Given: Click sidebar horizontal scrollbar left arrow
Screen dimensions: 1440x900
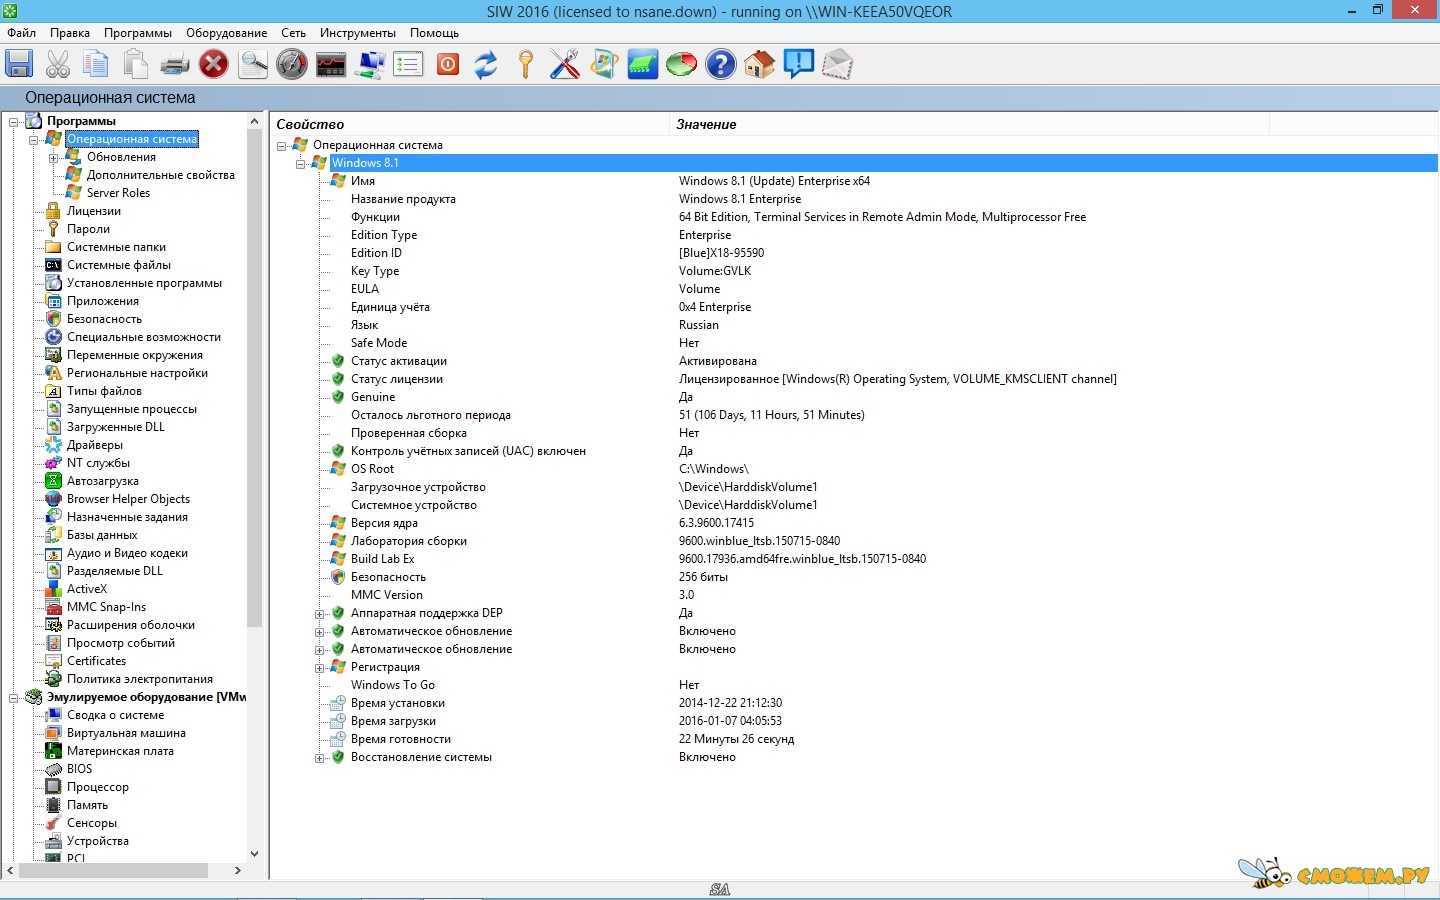Looking at the screenshot, I should (x=11, y=870).
